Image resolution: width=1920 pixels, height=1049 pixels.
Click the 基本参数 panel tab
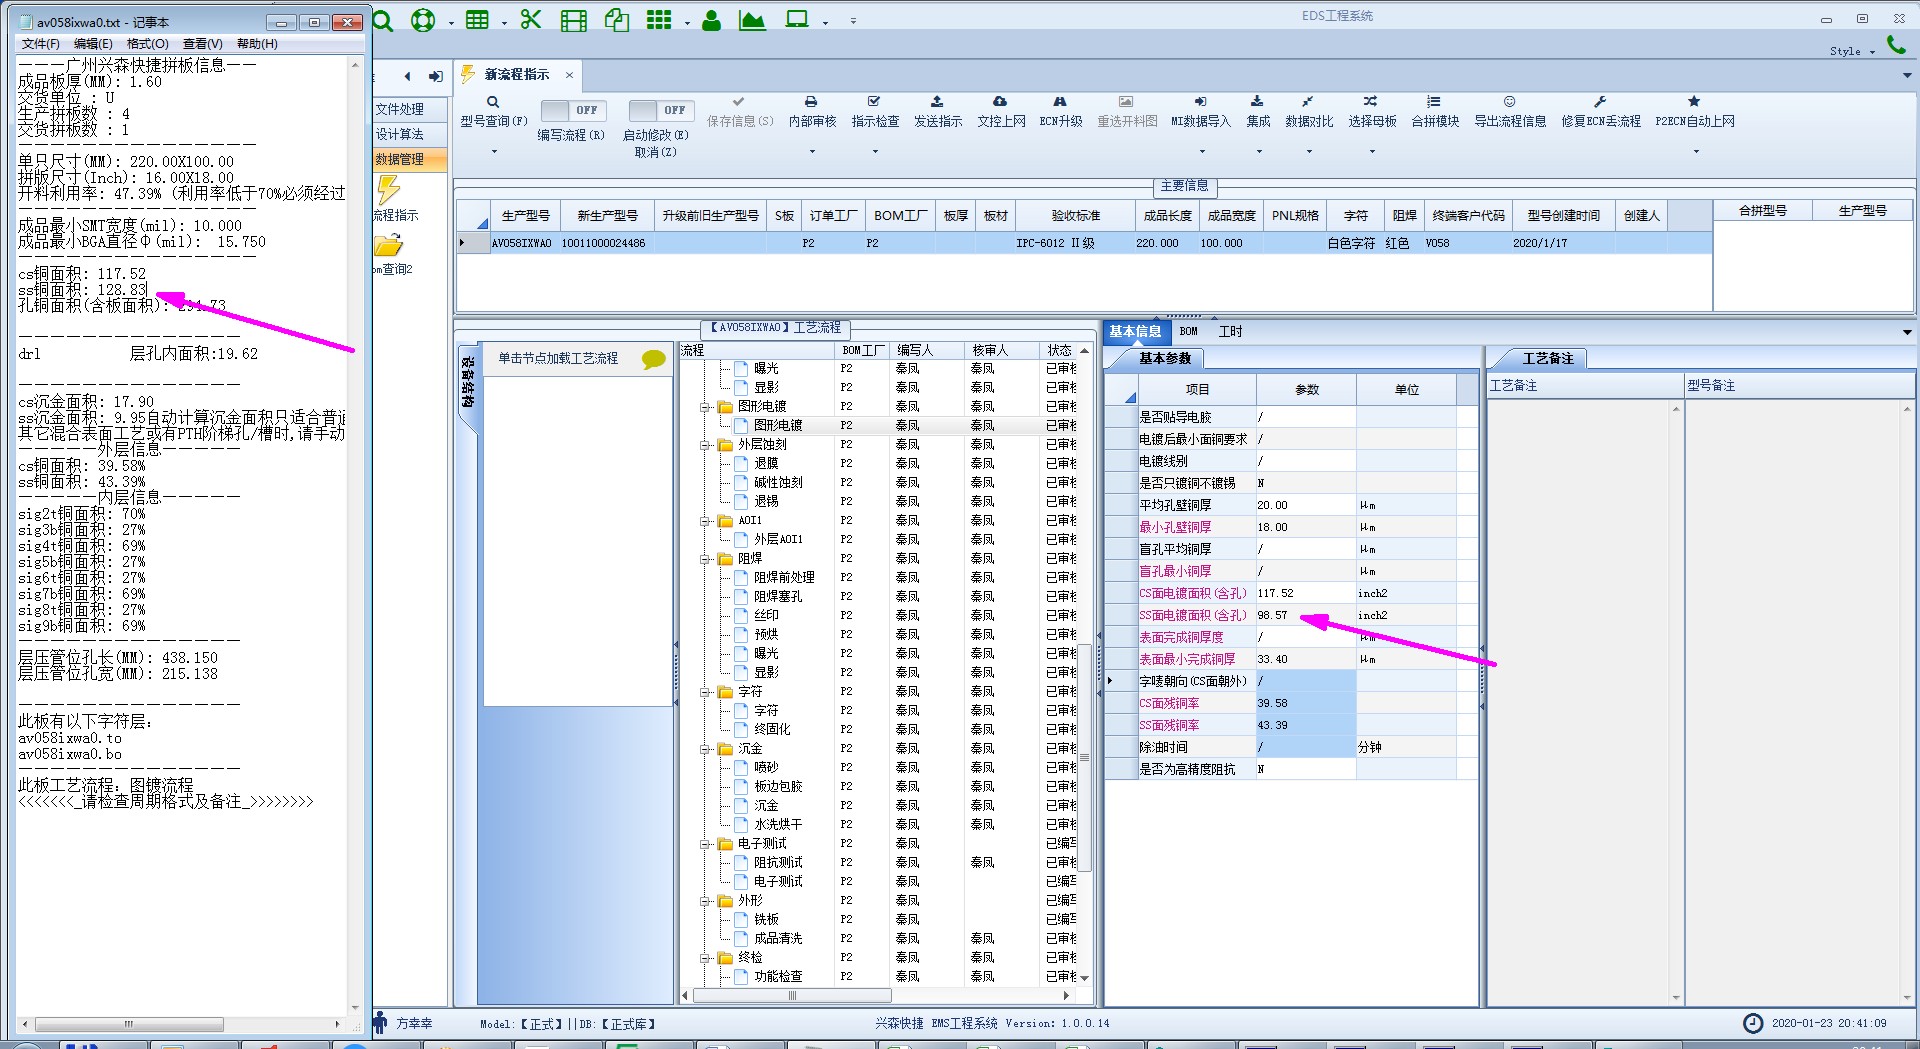(1165, 358)
